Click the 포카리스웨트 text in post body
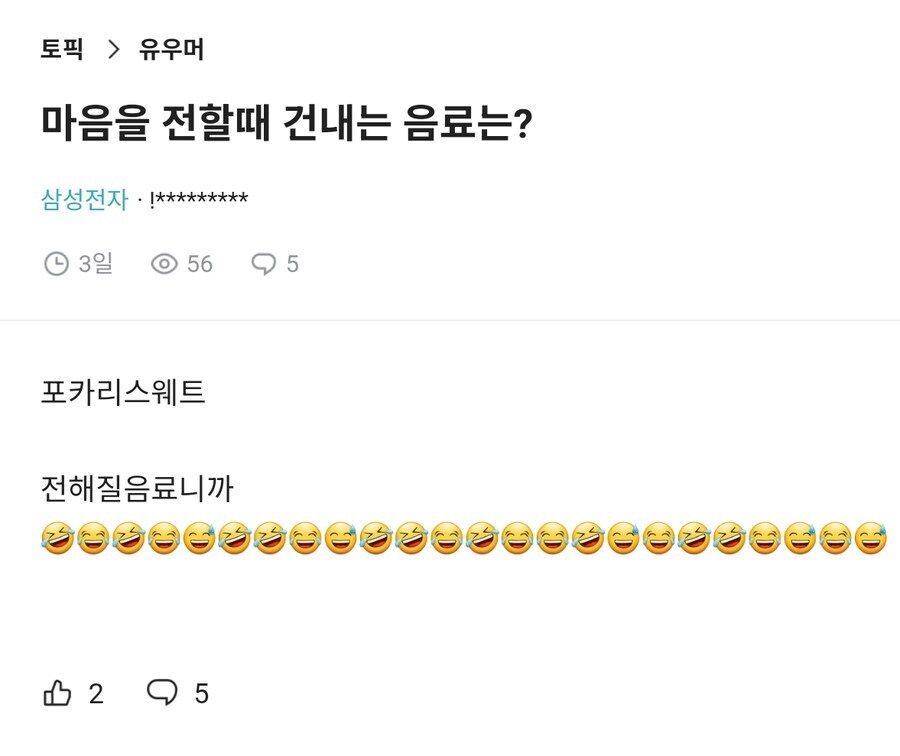Viewport: 900px width, 756px height. pos(123,392)
